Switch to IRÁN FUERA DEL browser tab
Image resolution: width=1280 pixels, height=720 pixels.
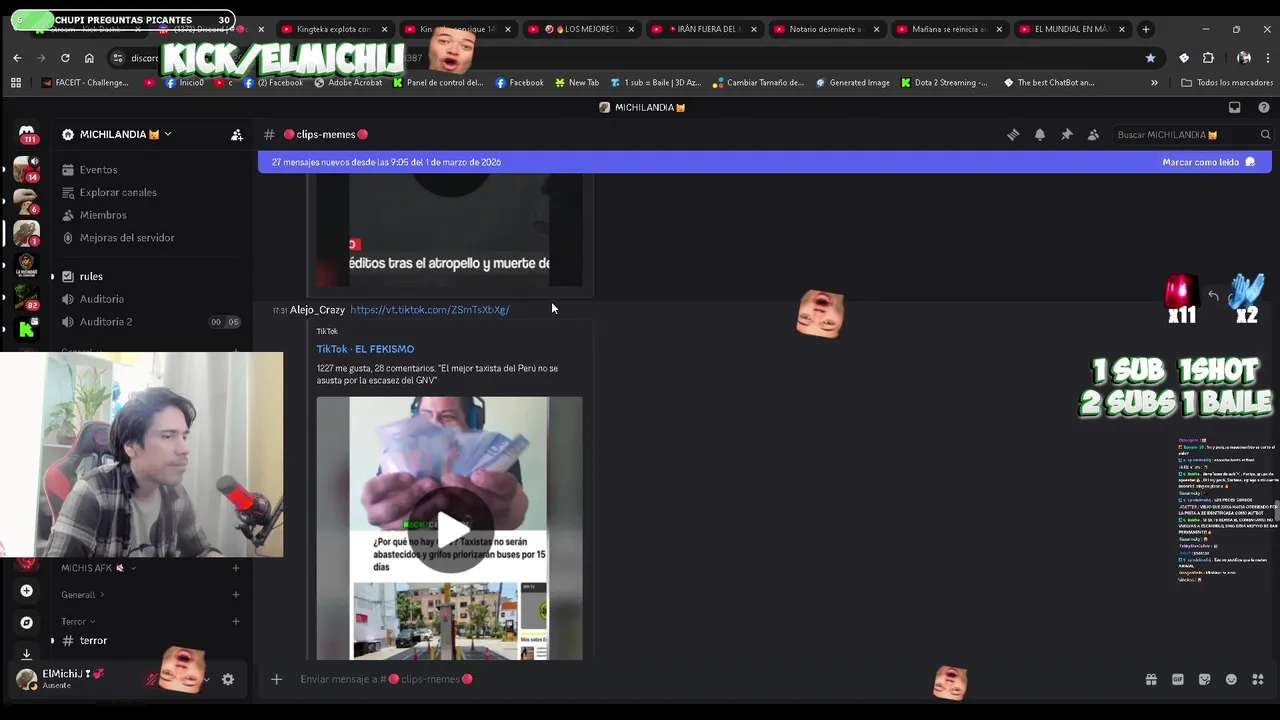pyautogui.click(x=703, y=29)
